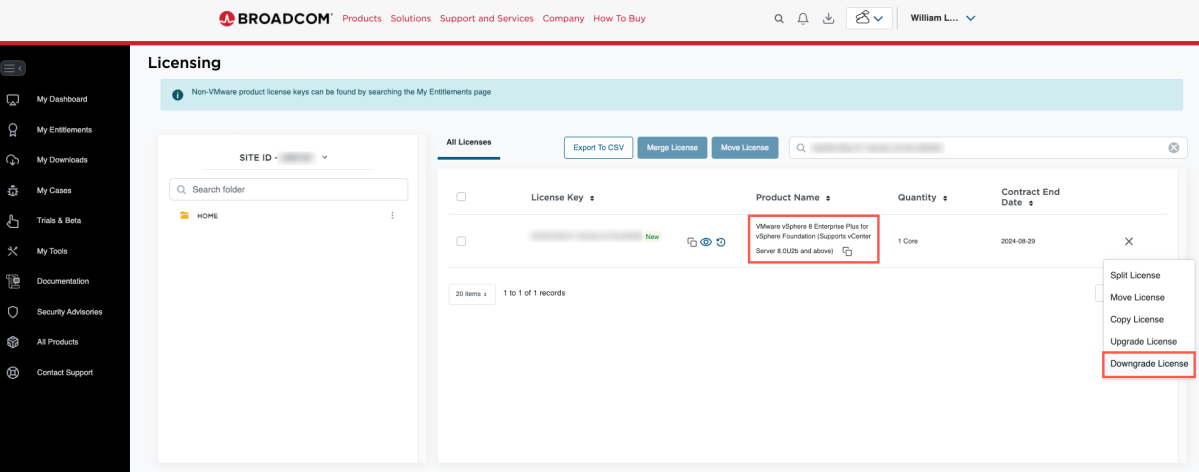Image resolution: width=1199 pixels, height=472 pixels.
Task: Click the Documentation icon in sidebar
Action: [x=12, y=282]
